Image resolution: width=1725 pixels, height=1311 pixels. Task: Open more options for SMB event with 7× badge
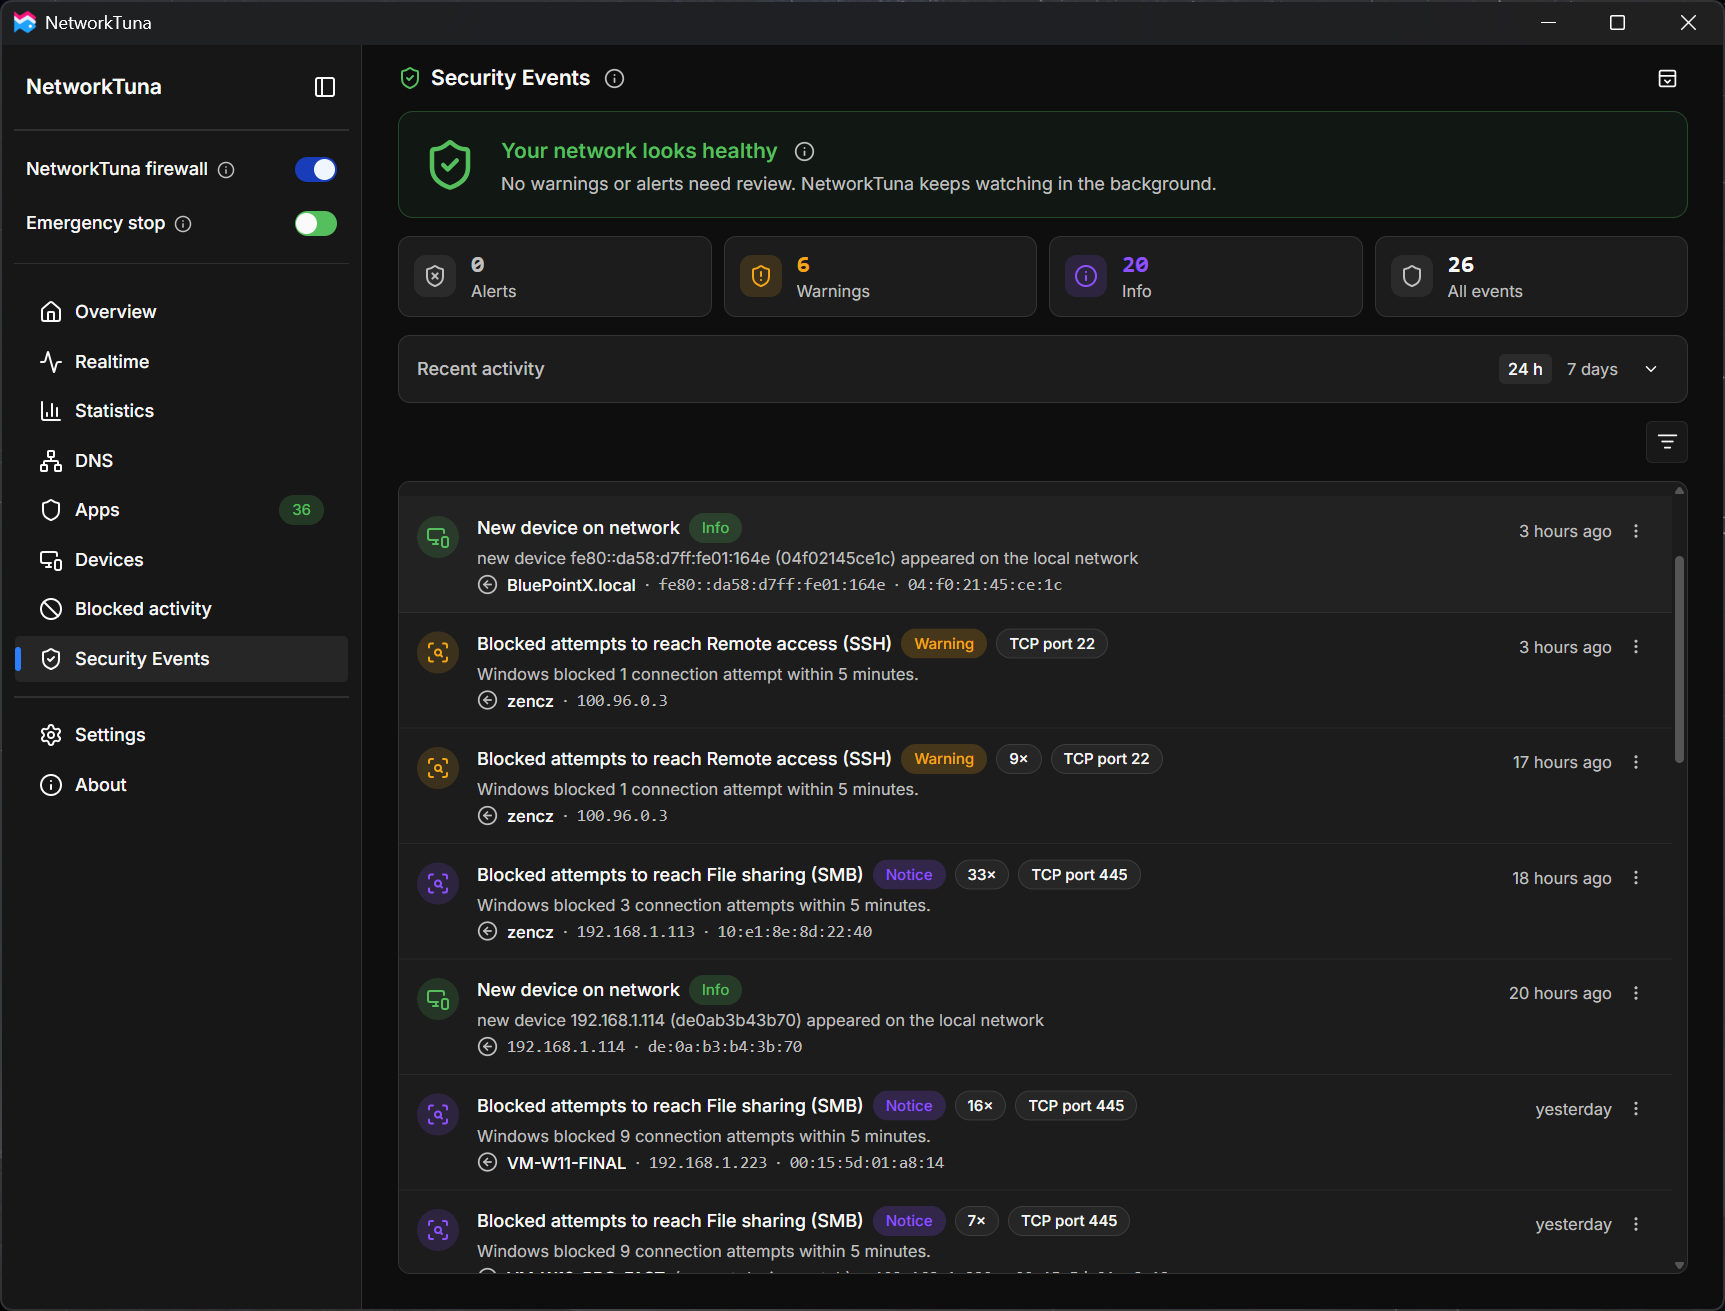coord(1636,1224)
